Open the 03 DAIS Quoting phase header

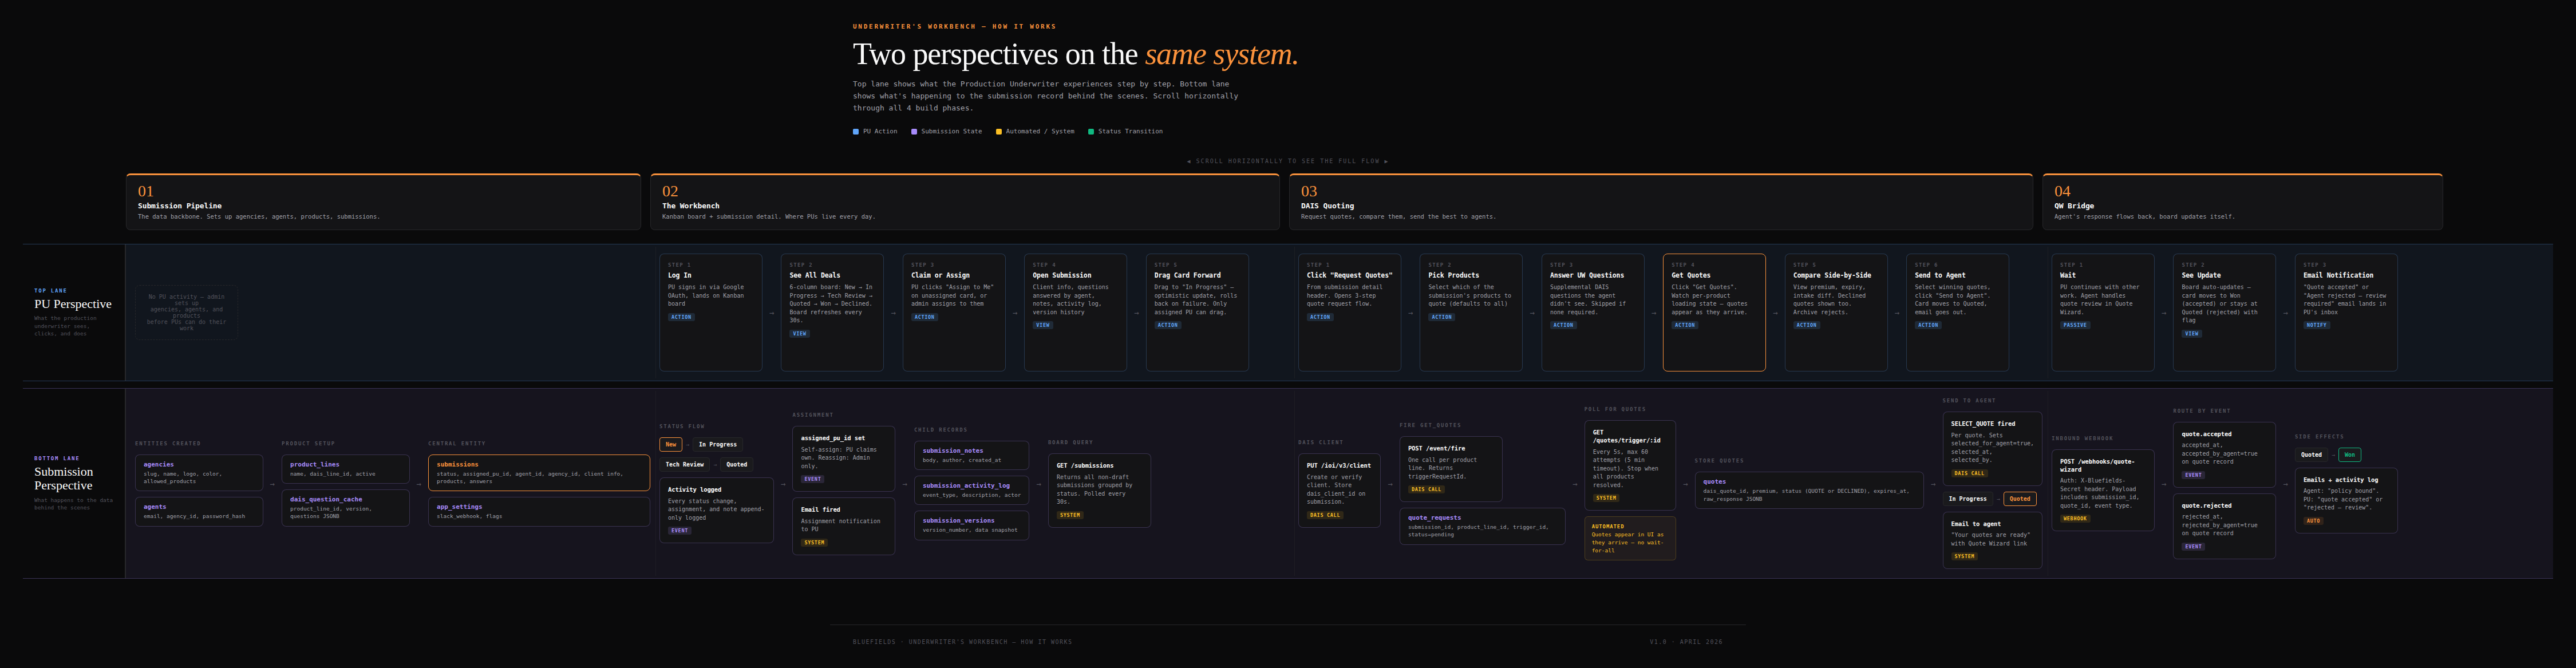1660,202
